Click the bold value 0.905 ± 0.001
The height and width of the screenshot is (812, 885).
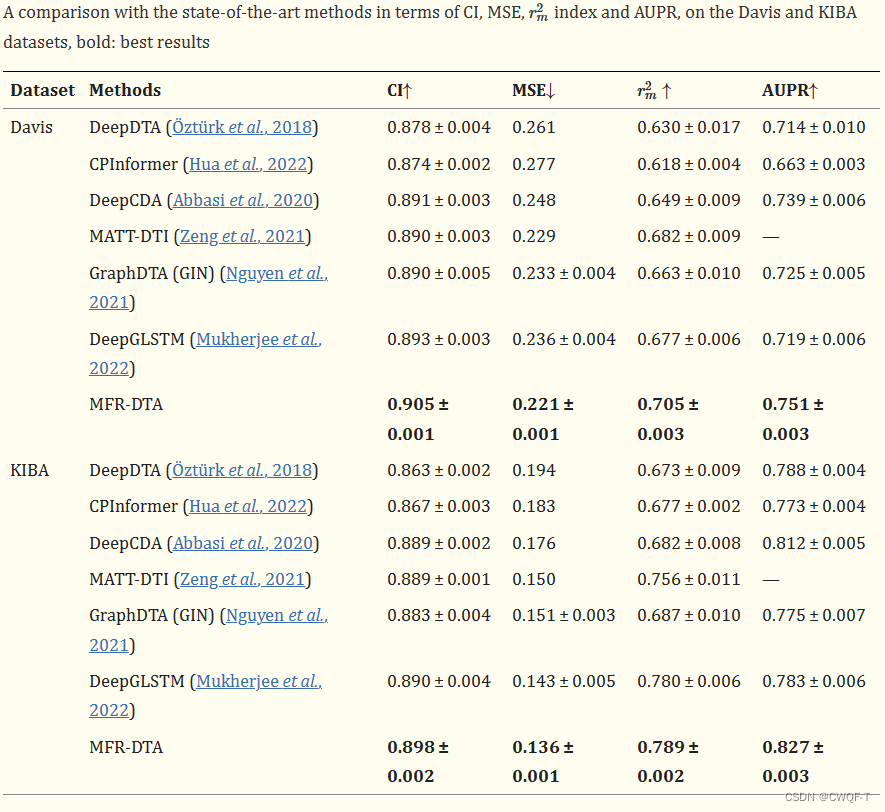coord(418,419)
